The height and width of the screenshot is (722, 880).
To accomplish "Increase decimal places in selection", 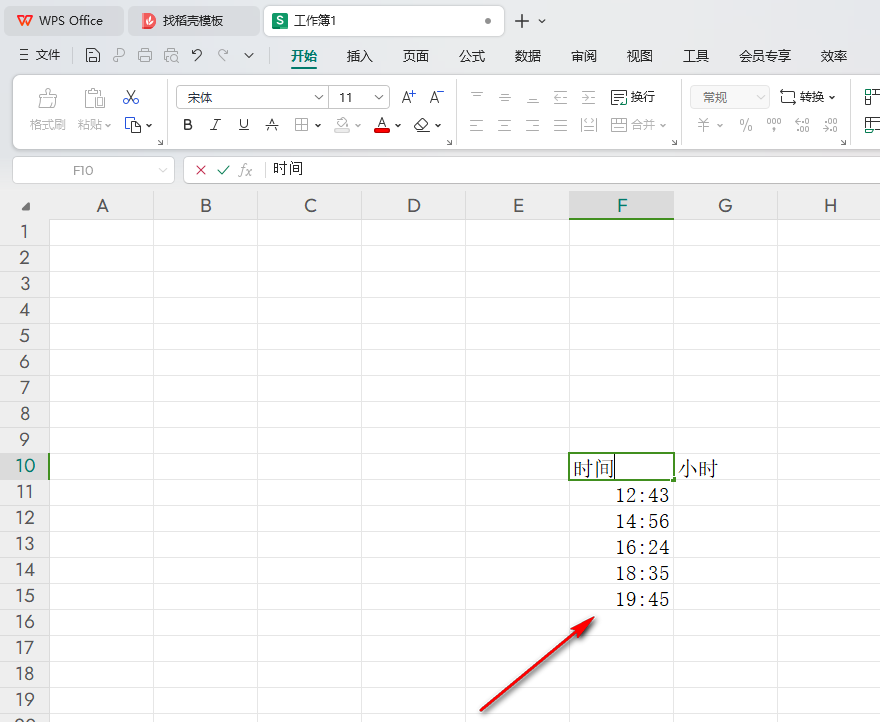I will (801, 124).
